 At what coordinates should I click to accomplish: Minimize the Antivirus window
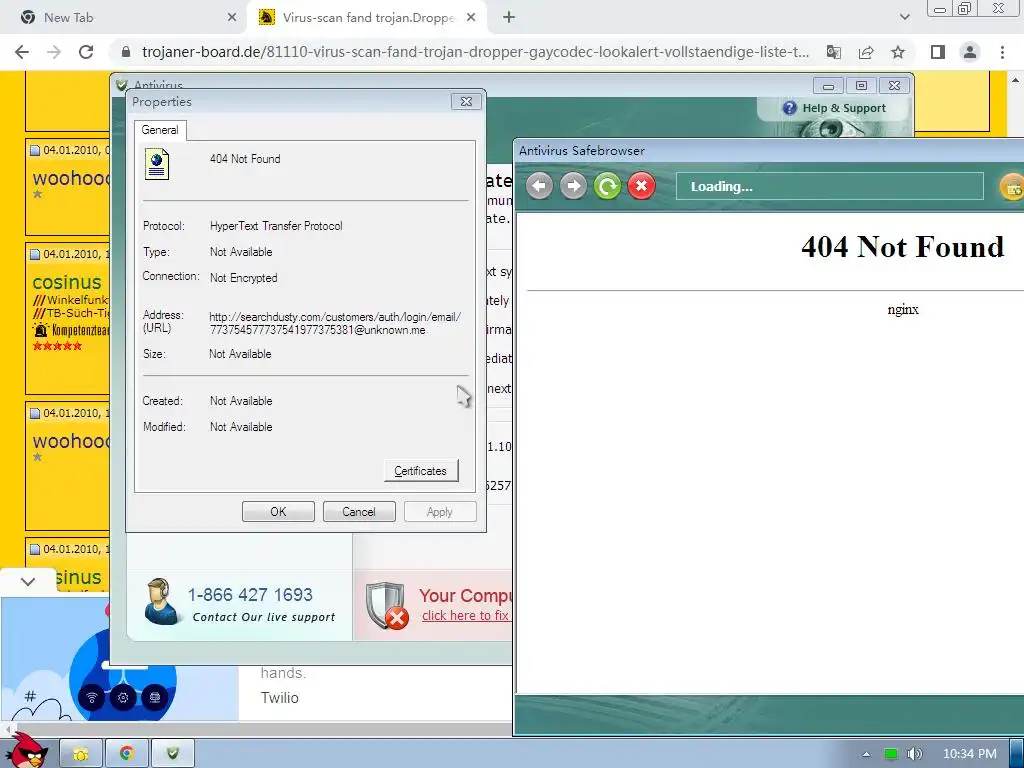tap(829, 86)
